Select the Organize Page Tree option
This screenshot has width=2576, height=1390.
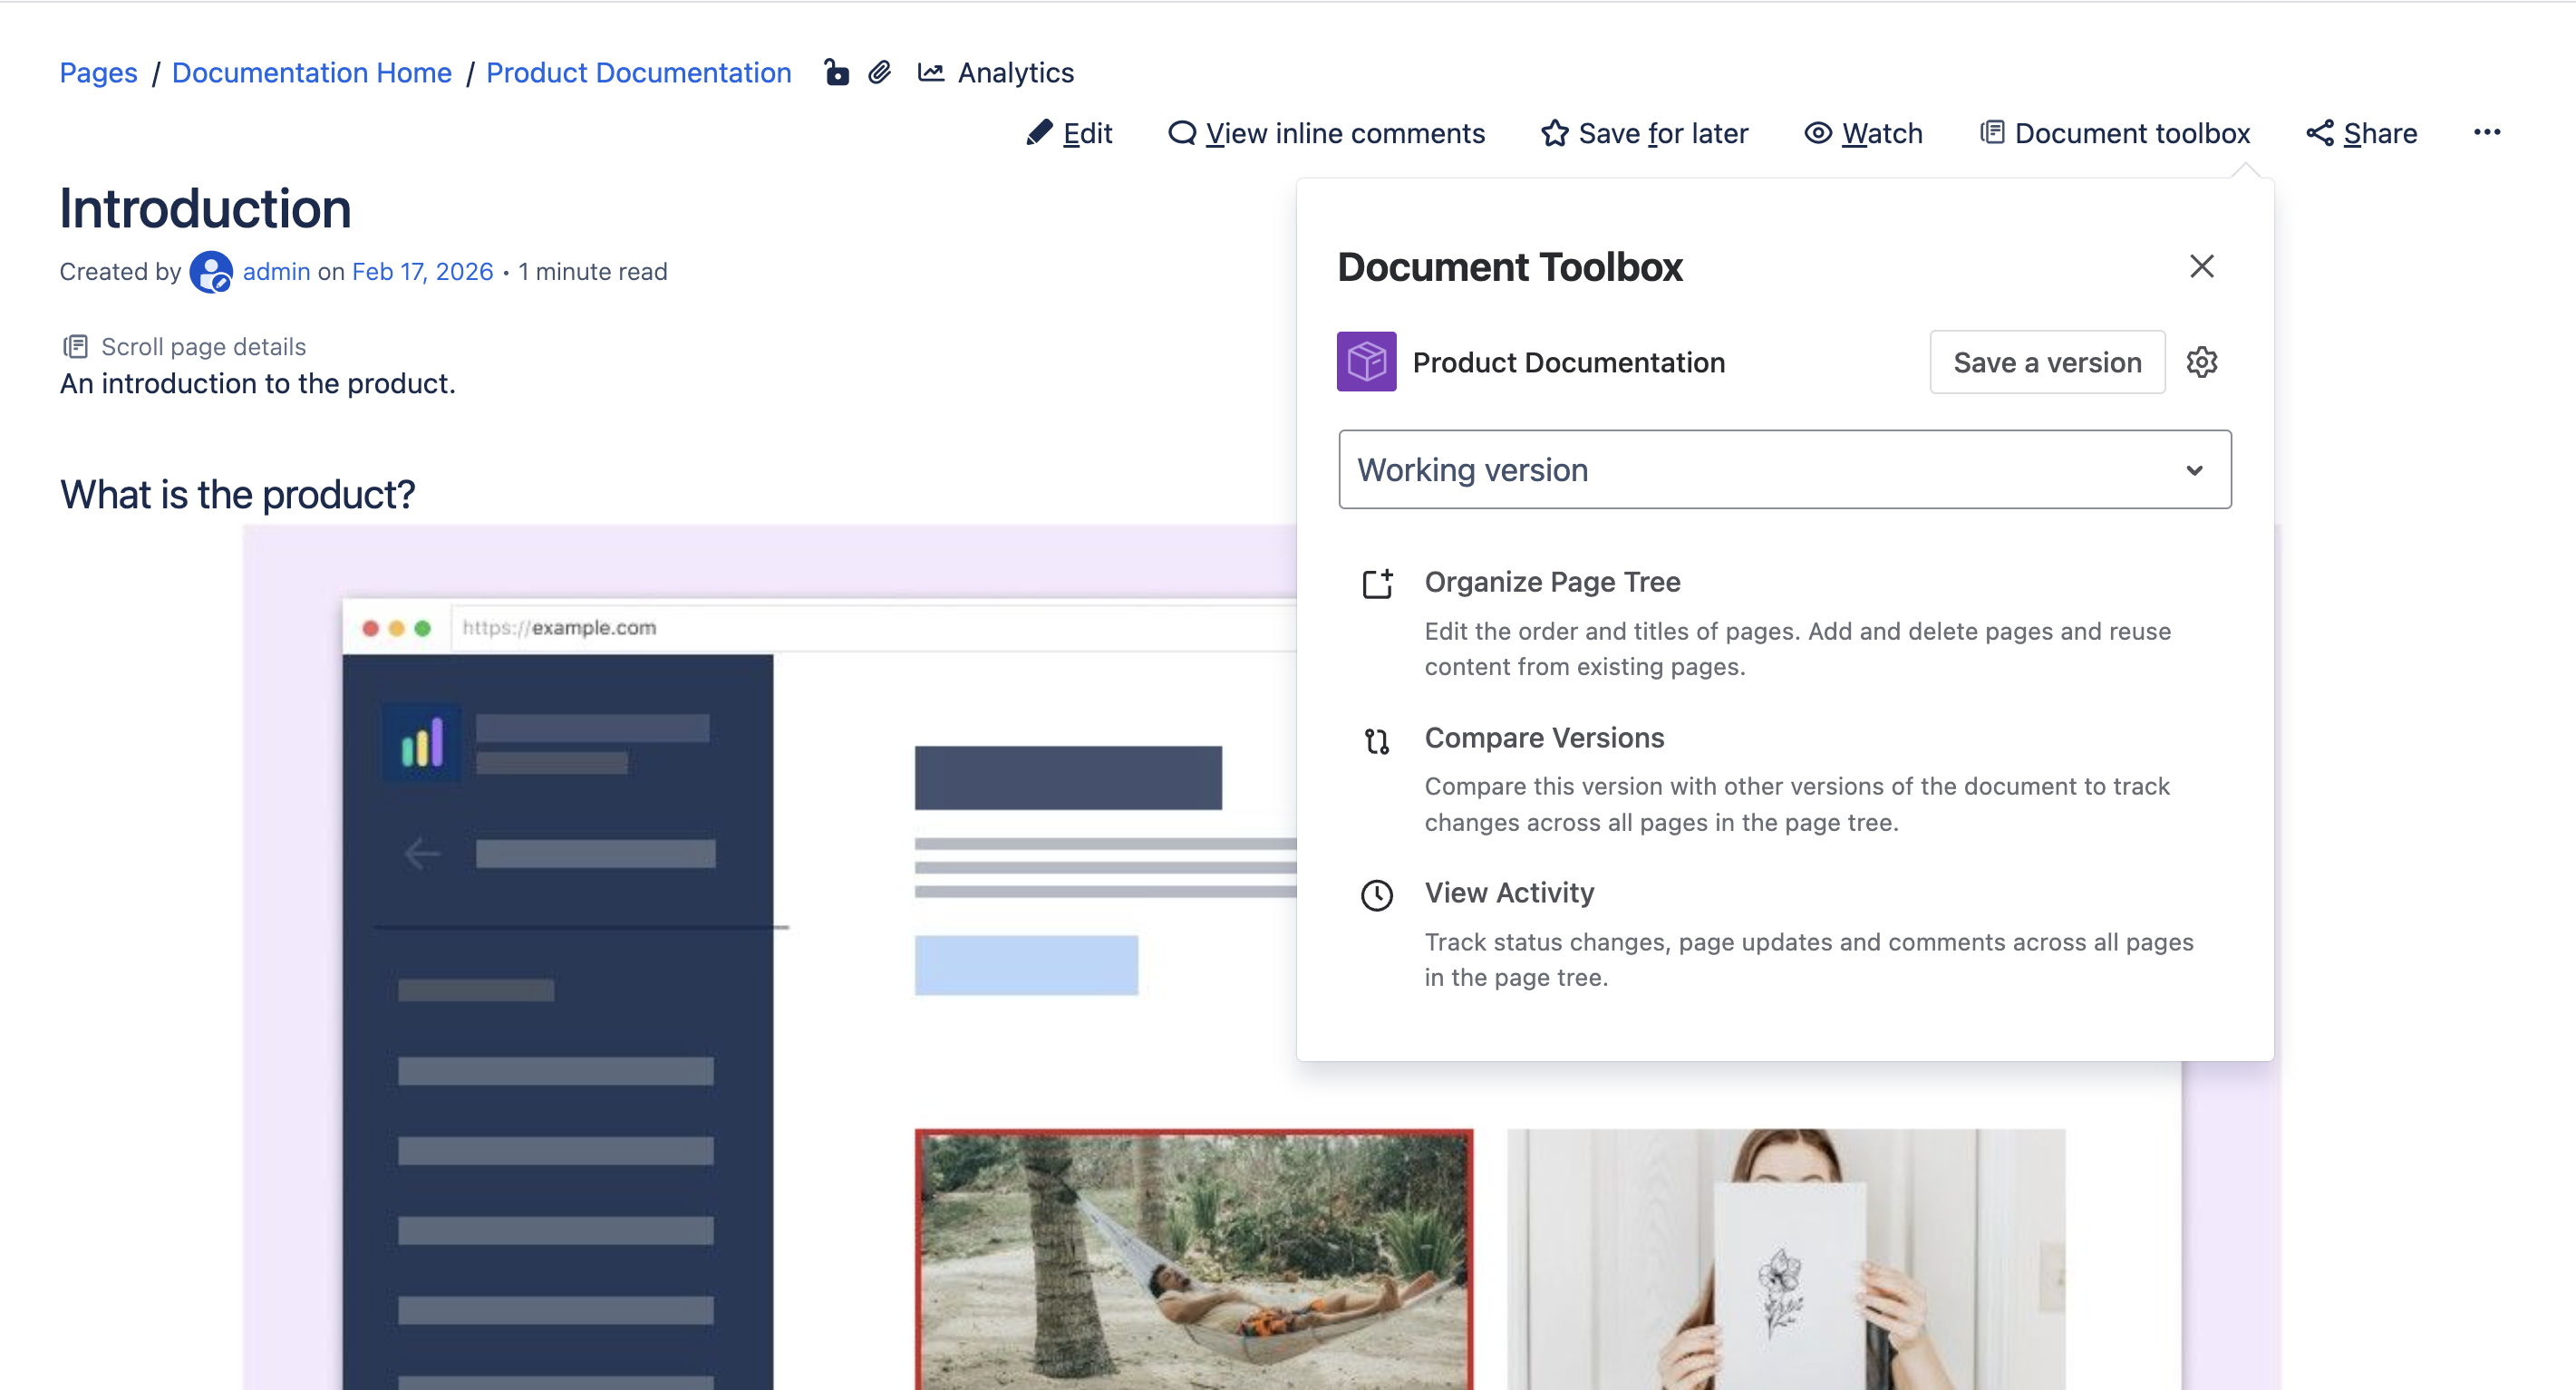[1552, 582]
